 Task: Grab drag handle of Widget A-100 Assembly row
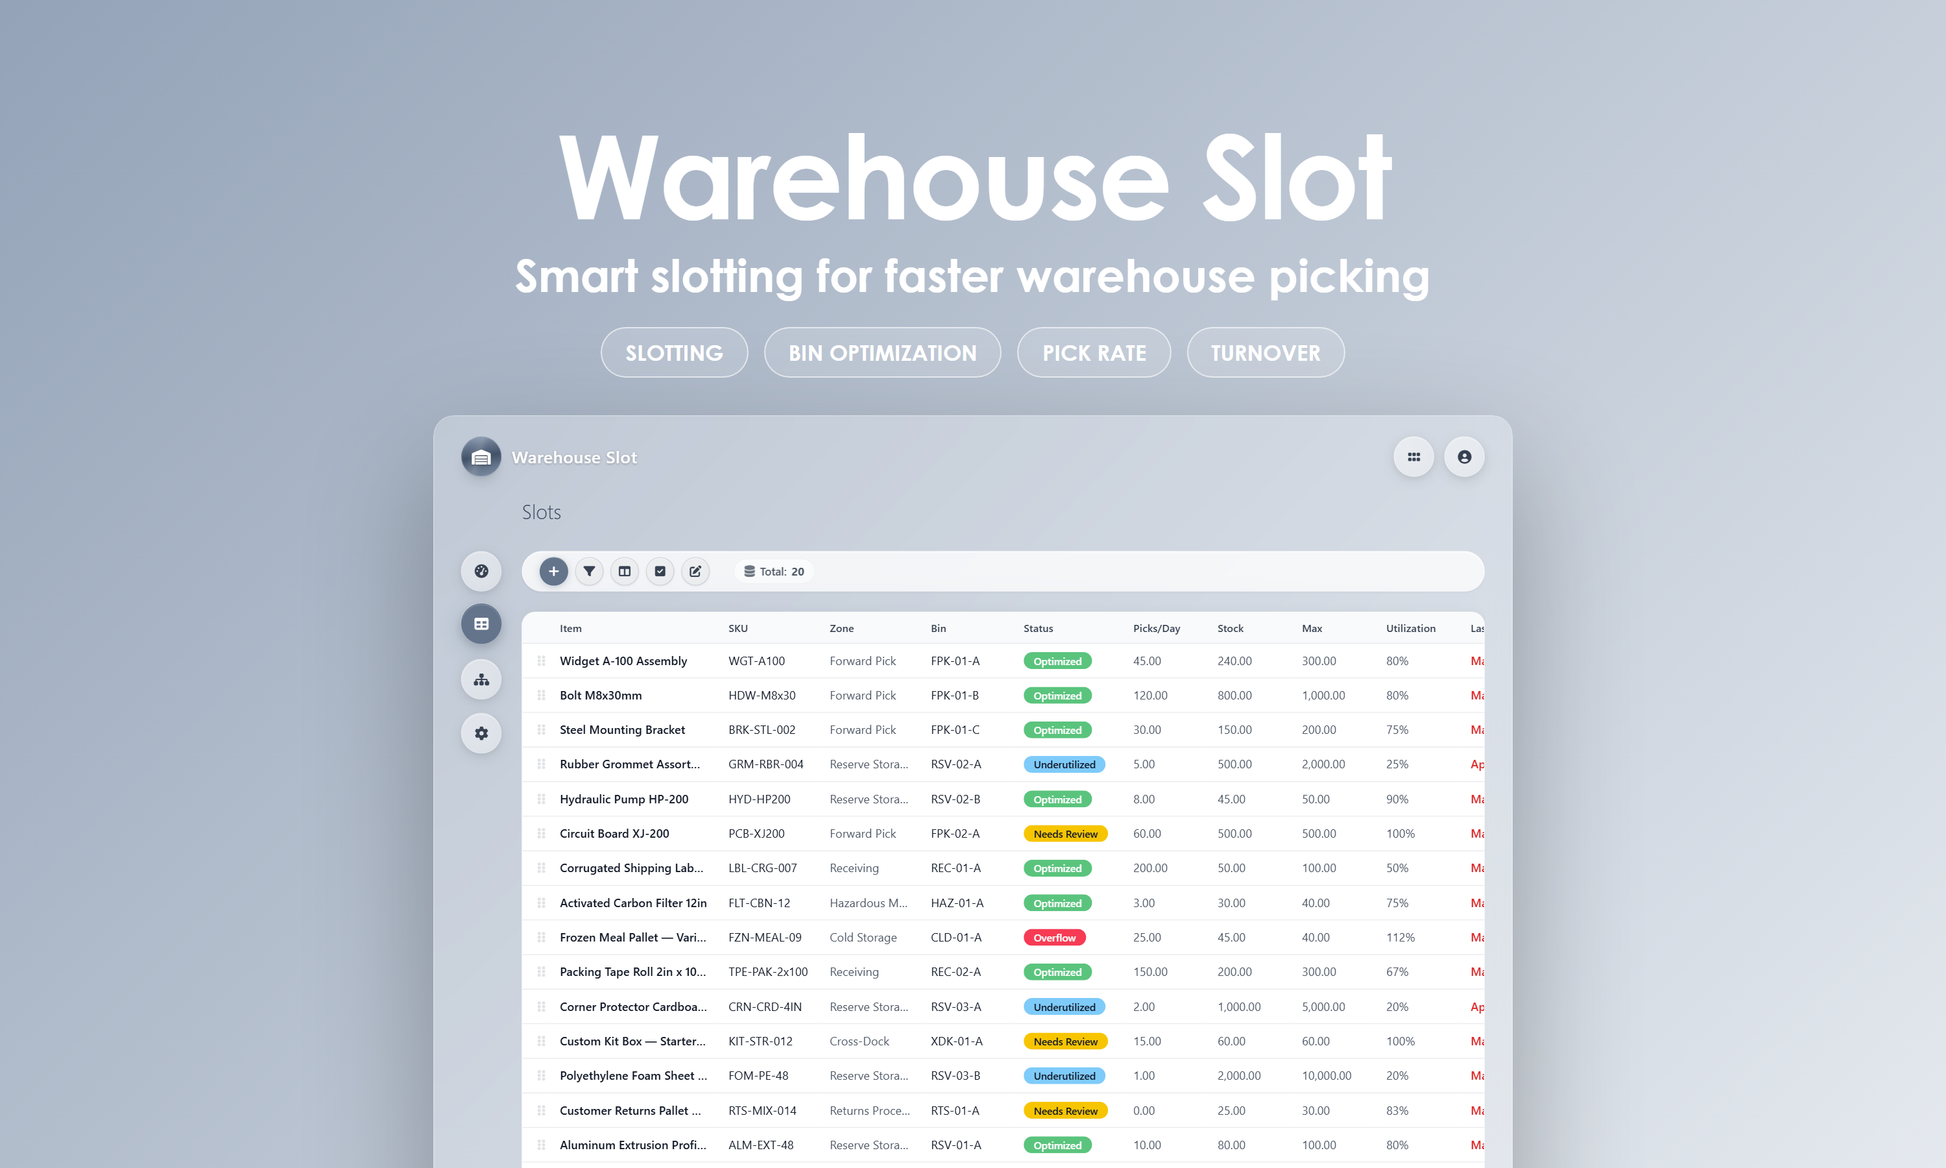tap(541, 661)
